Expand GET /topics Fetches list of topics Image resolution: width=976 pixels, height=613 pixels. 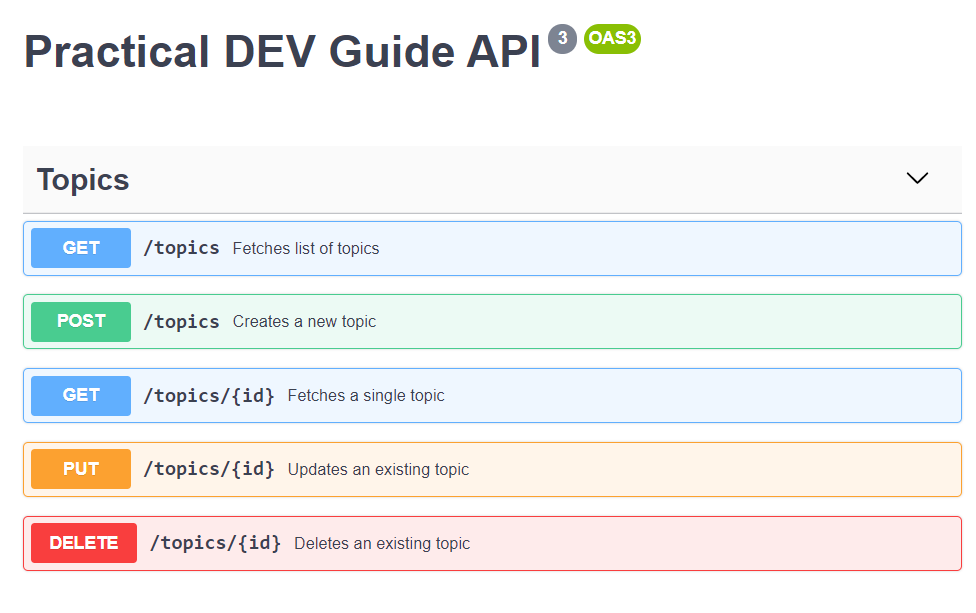pos(492,248)
